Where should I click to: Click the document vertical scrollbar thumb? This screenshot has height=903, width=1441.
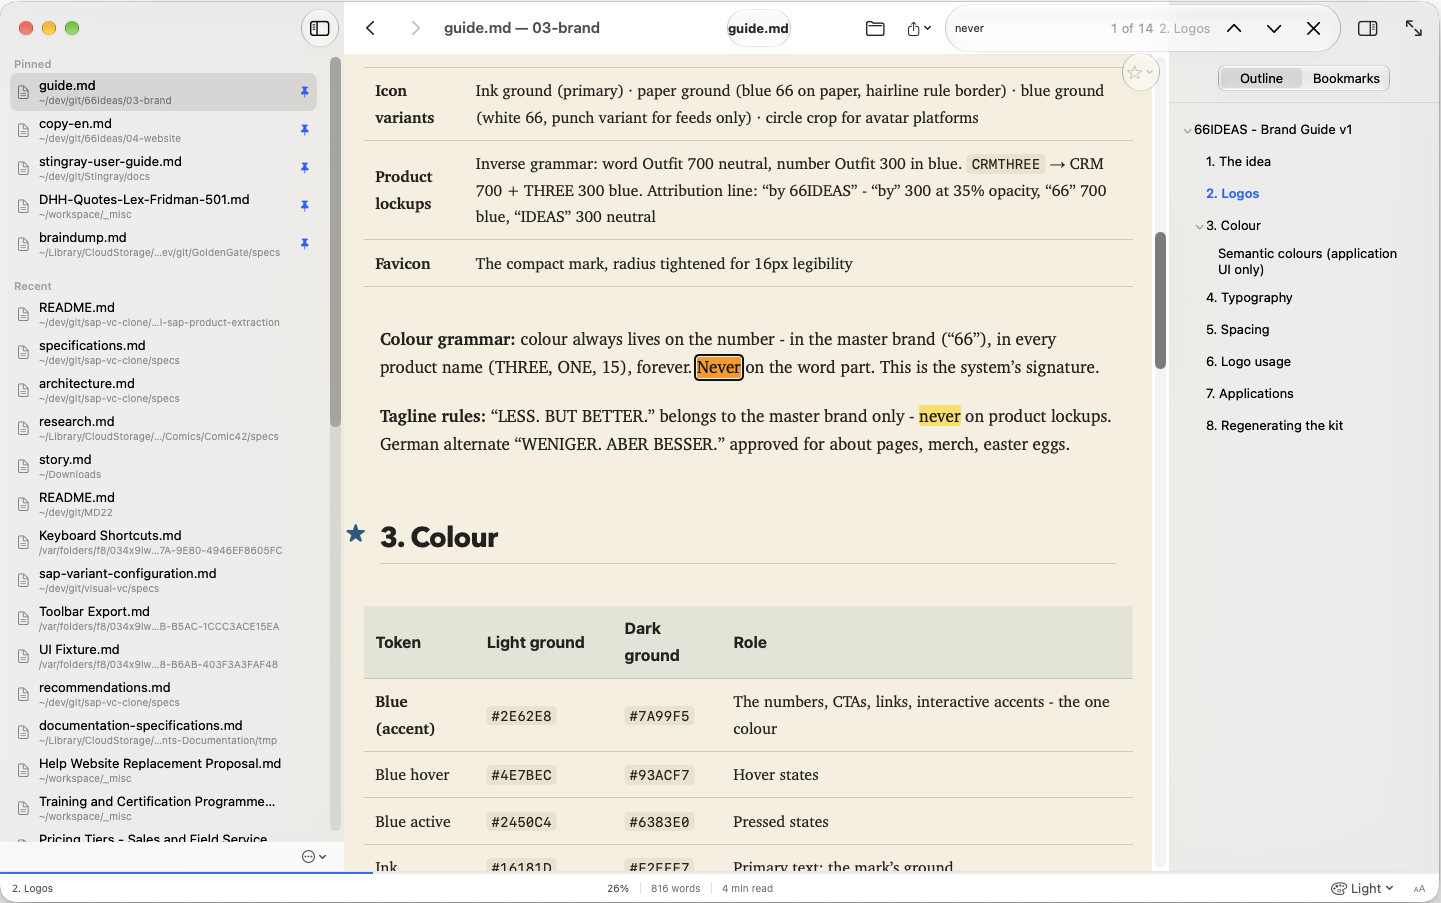[1160, 300]
